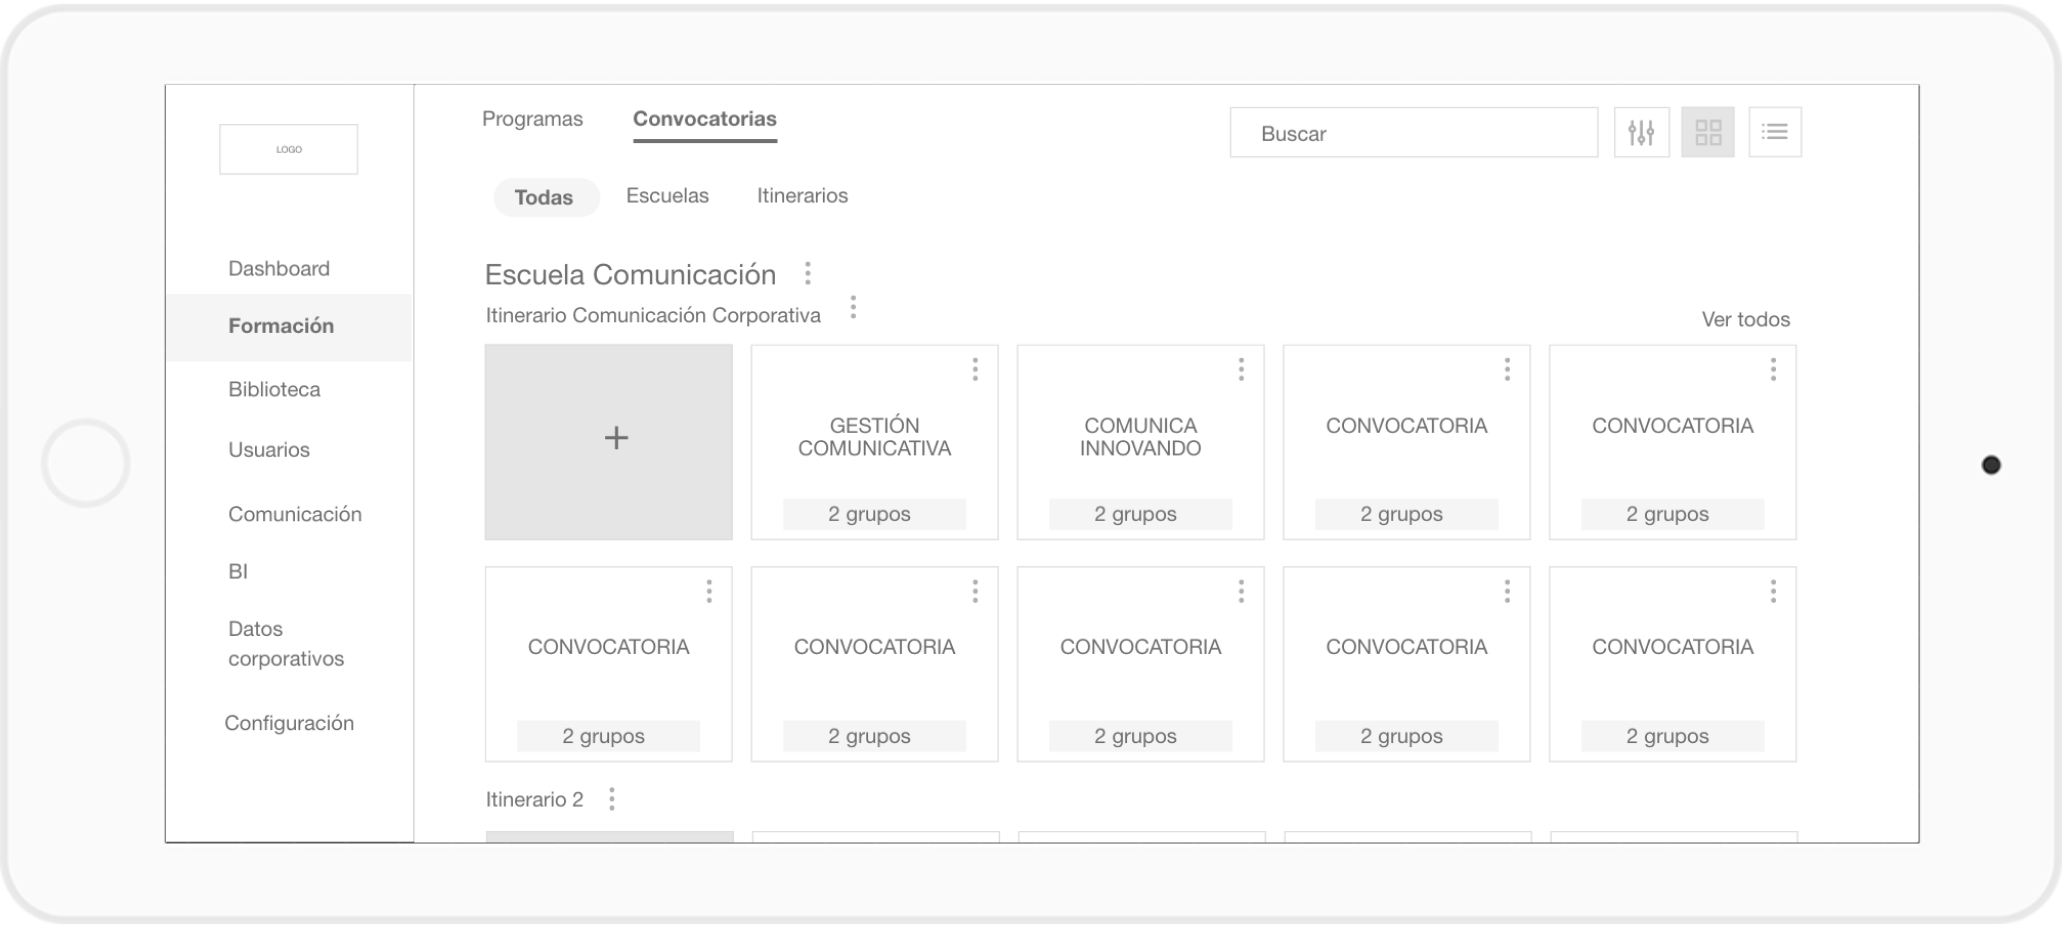Screen dimensions: 2062x928
Task: Switch to list view
Action: (1774, 132)
